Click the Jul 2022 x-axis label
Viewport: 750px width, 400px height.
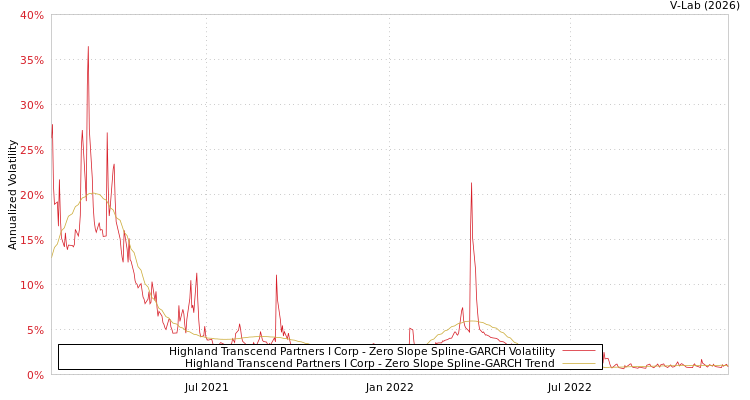coord(570,387)
